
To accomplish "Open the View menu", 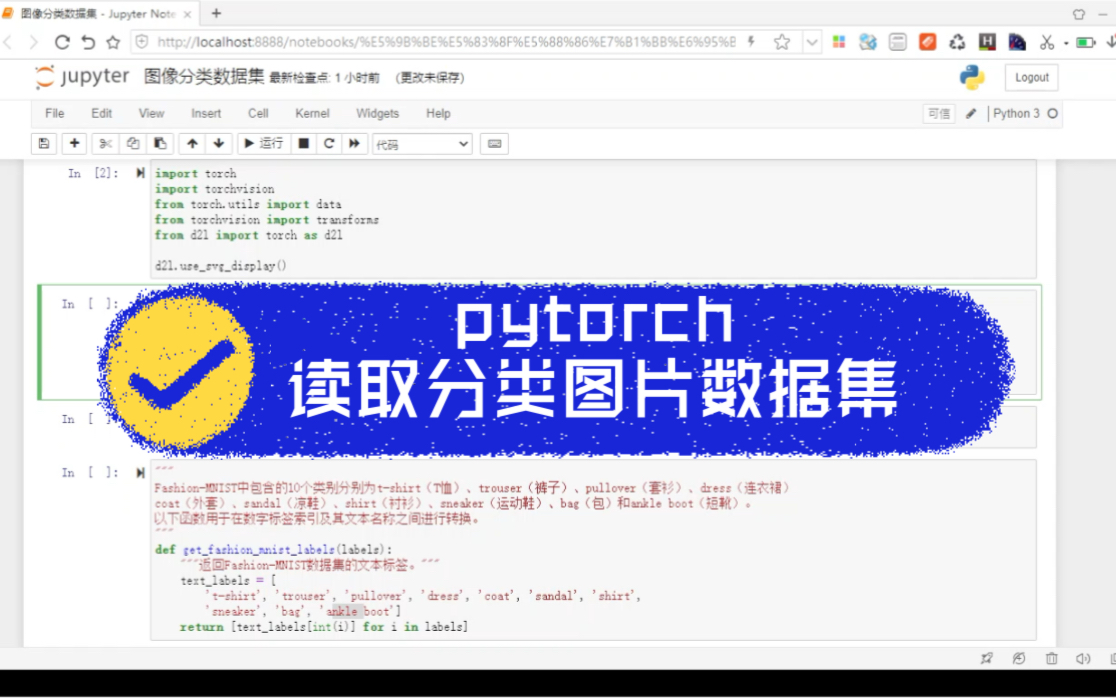I will [x=152, y=113].
